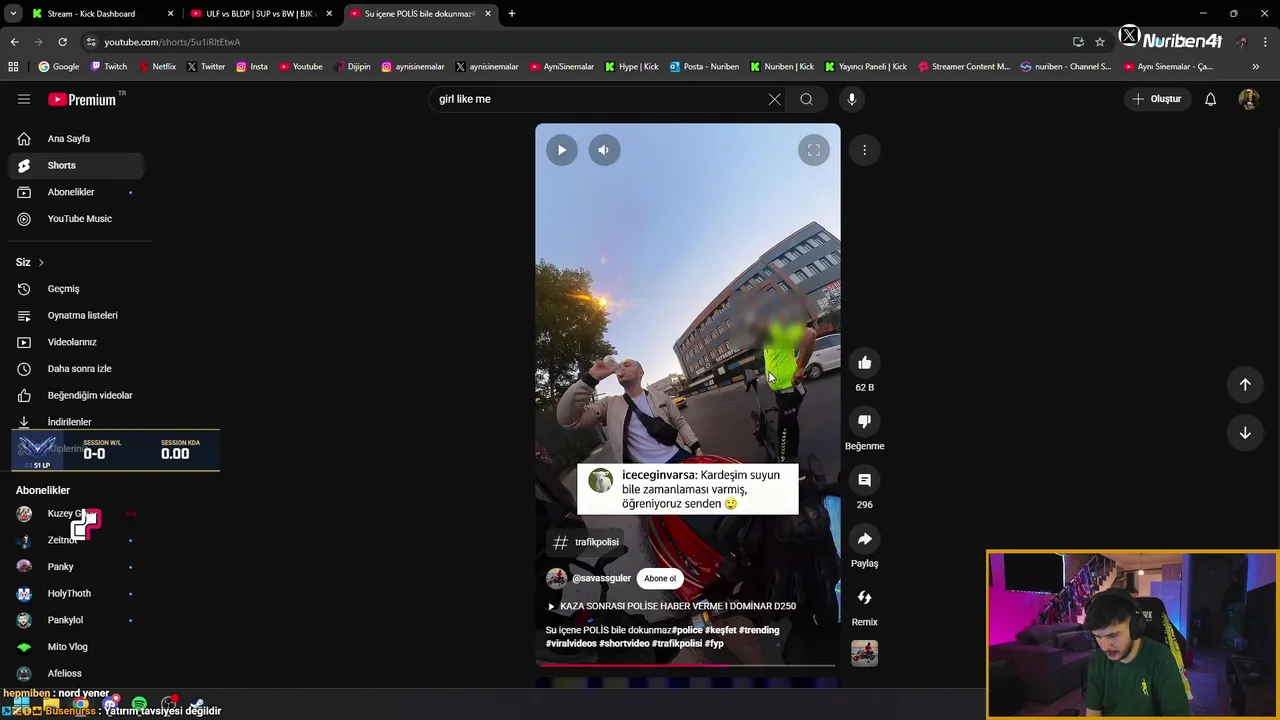The width and height of the screenshot is (1280, 720).
Task: Open Abonelikler in the sidebar
Action: point(76,192)
